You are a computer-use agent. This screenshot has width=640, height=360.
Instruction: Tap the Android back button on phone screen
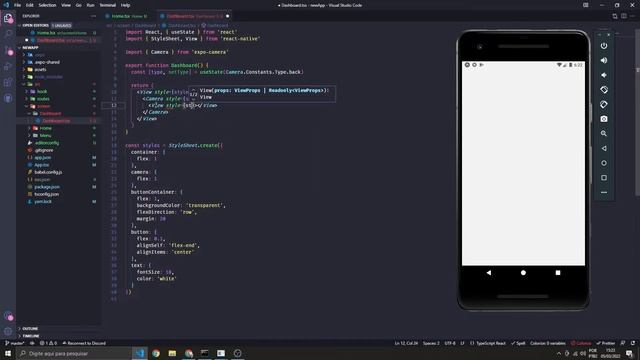point(489,273)
